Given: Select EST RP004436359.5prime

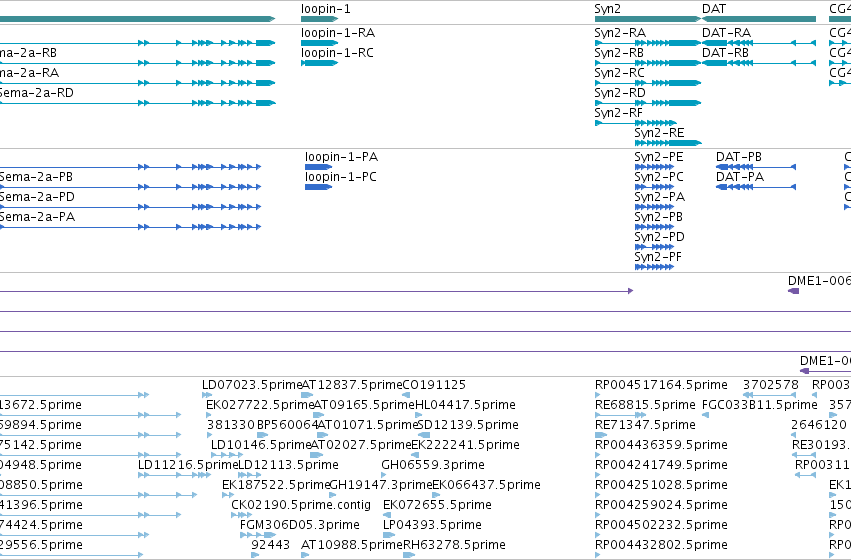Looking at the screenshot, I should [598, 455].
